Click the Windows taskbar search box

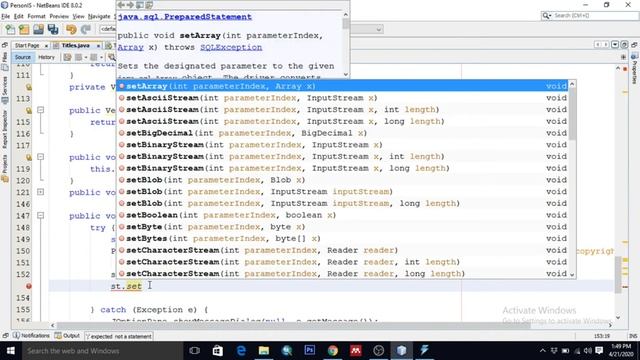[x=102, y=351]
